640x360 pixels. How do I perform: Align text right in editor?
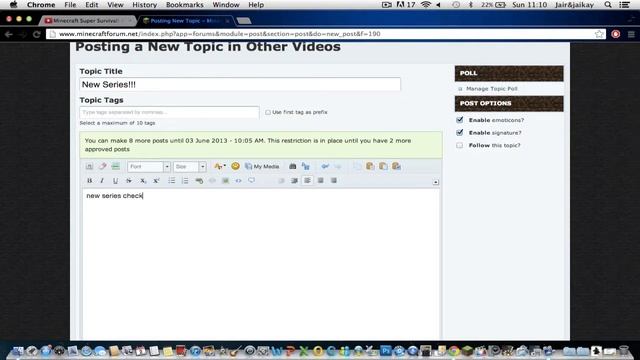(x=333, y=180)
